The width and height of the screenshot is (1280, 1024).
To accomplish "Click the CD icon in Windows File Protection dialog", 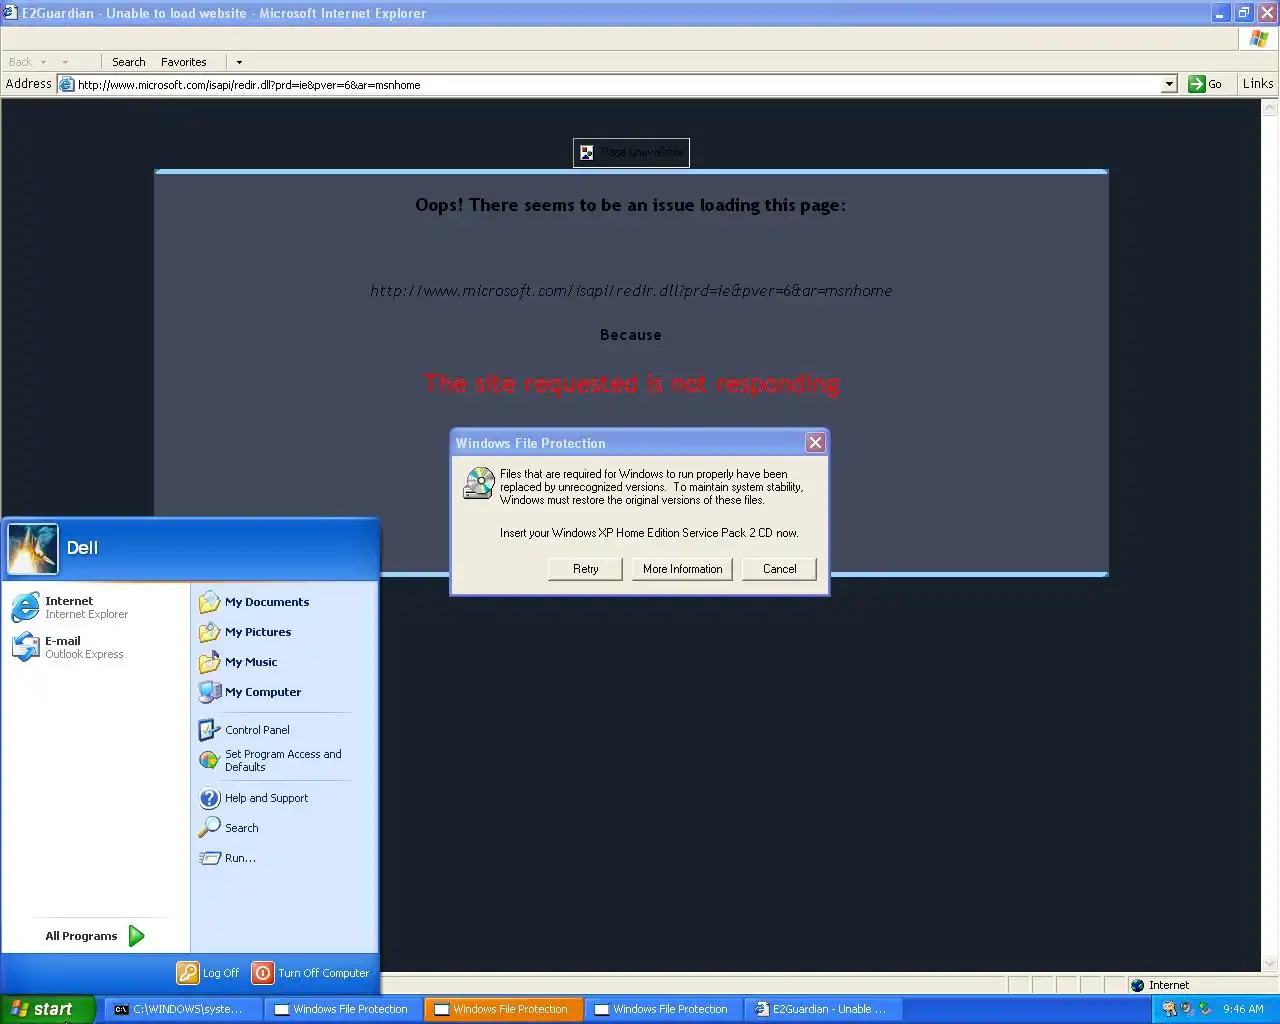I will pos(479,483).
